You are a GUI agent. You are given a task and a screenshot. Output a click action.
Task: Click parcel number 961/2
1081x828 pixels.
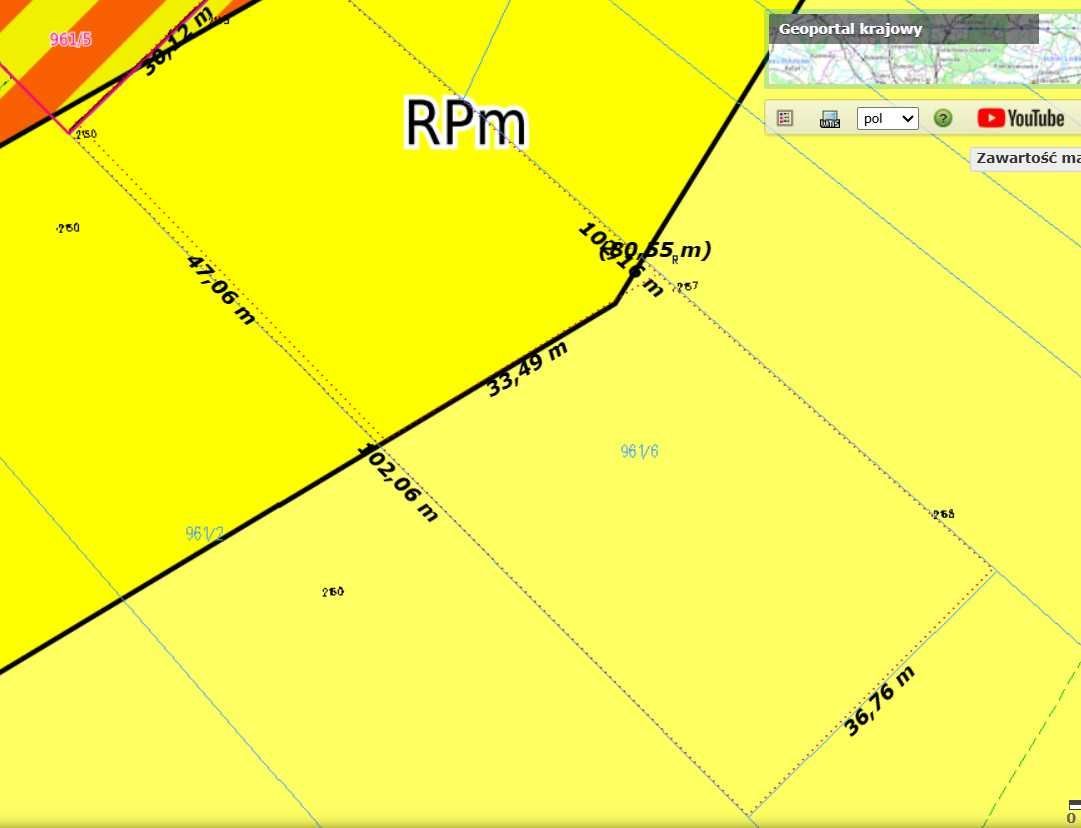tap(205, 534)
